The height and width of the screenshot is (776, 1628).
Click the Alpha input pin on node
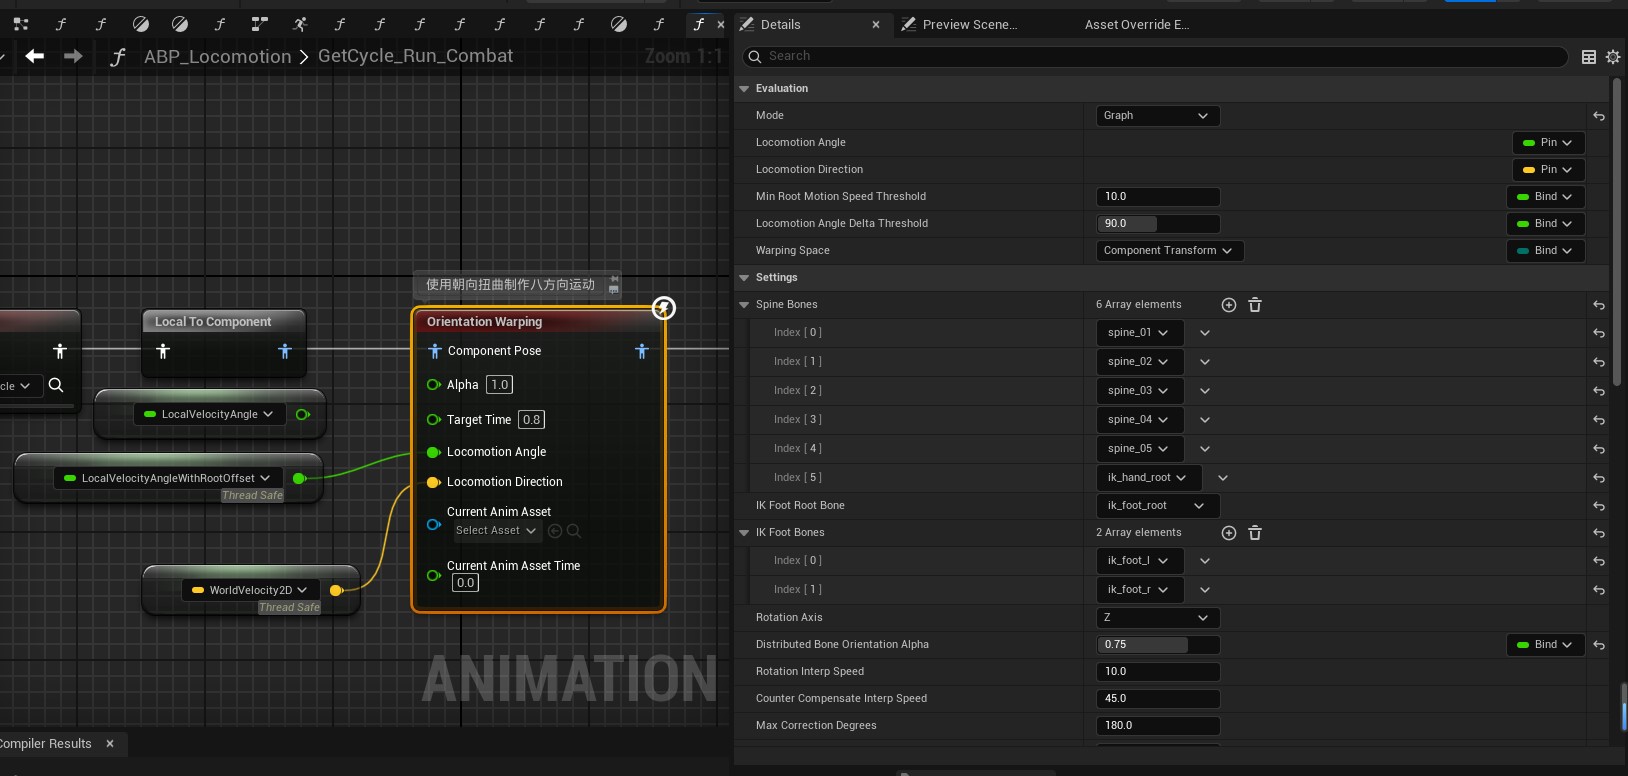click(434, 385)
